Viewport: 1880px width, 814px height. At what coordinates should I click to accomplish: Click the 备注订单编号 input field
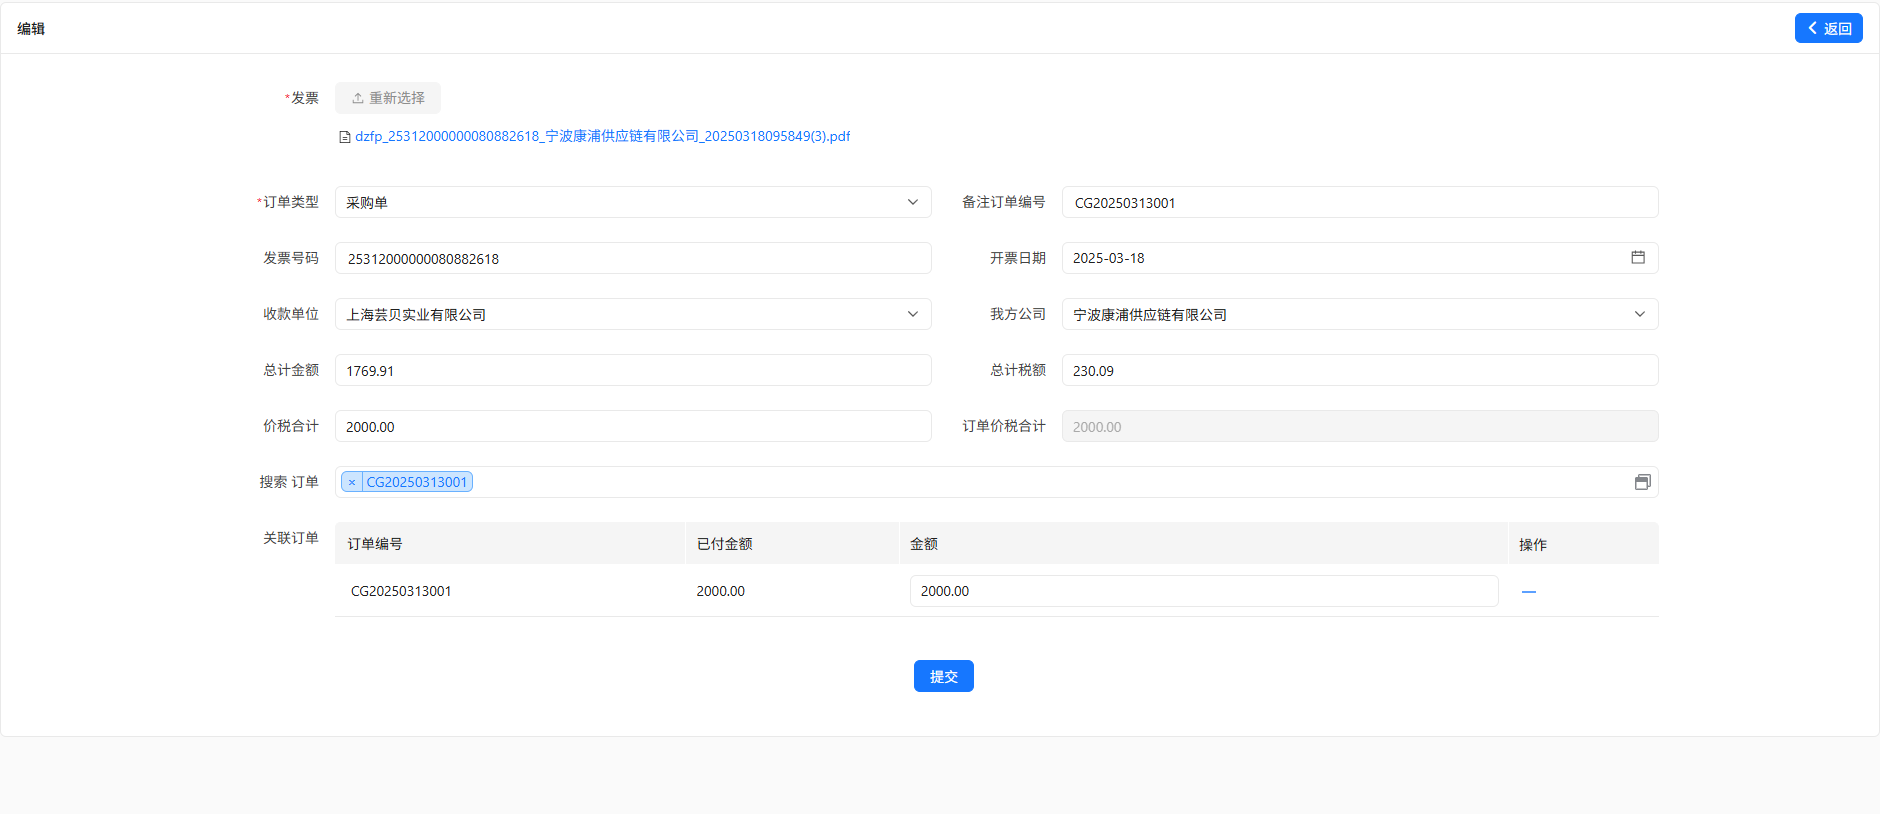click(x=1360, y=202)
